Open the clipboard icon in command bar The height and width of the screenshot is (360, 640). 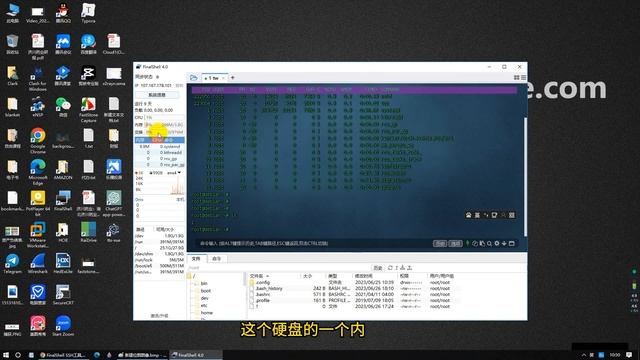[482, 244]
